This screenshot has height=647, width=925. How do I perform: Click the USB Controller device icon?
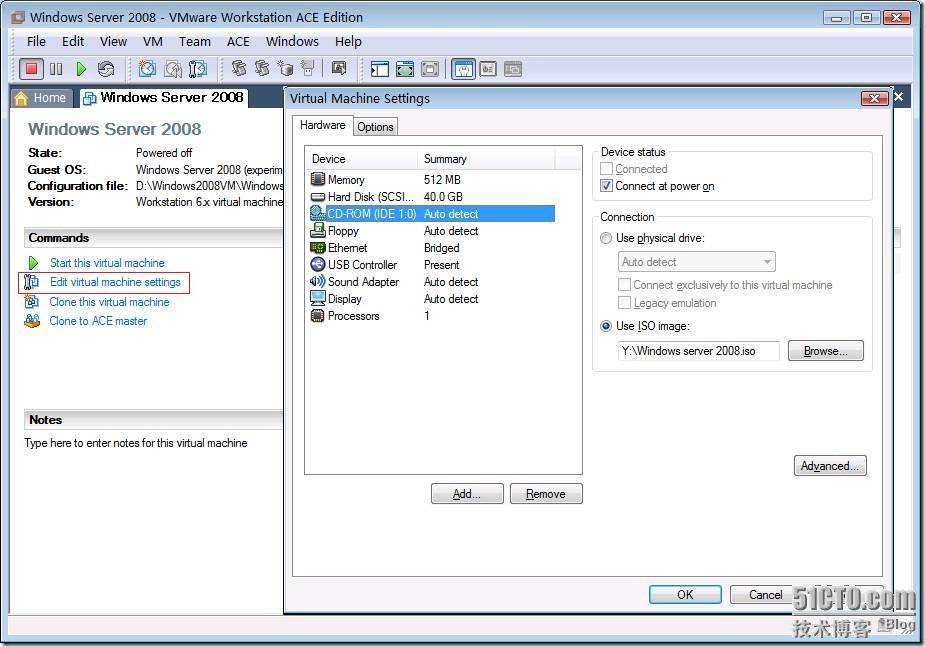[317, 264]
